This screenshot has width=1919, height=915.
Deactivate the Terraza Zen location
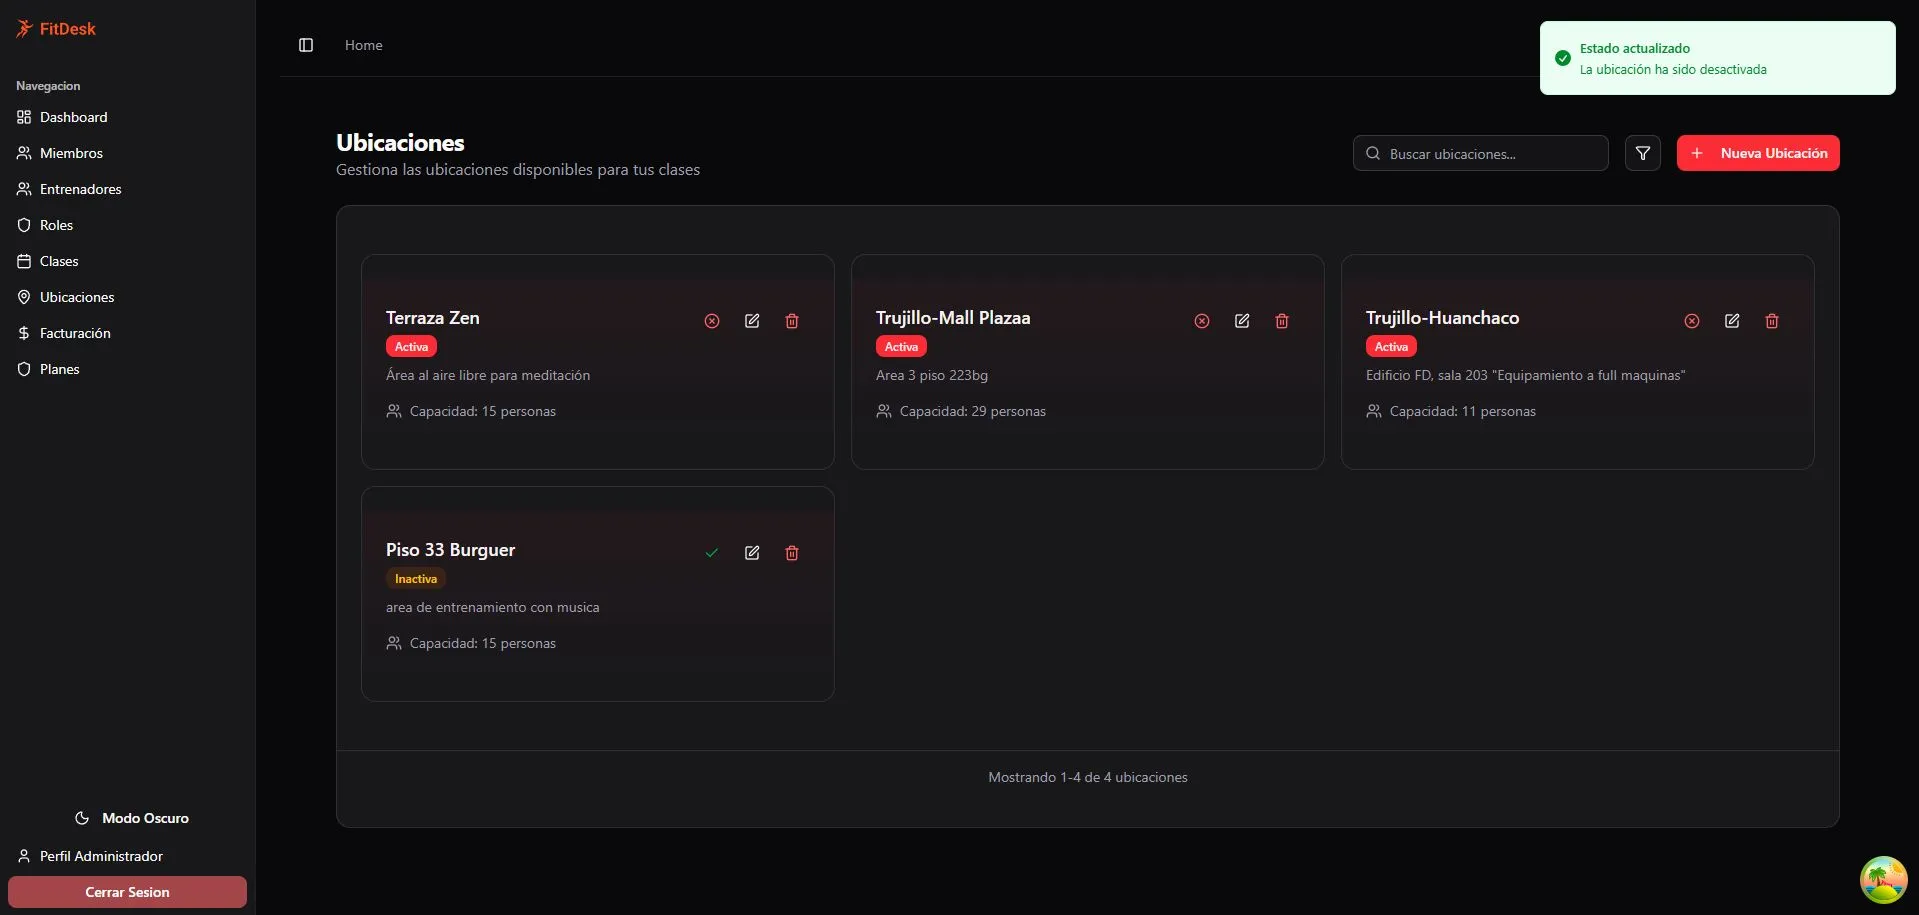(712, 321)
